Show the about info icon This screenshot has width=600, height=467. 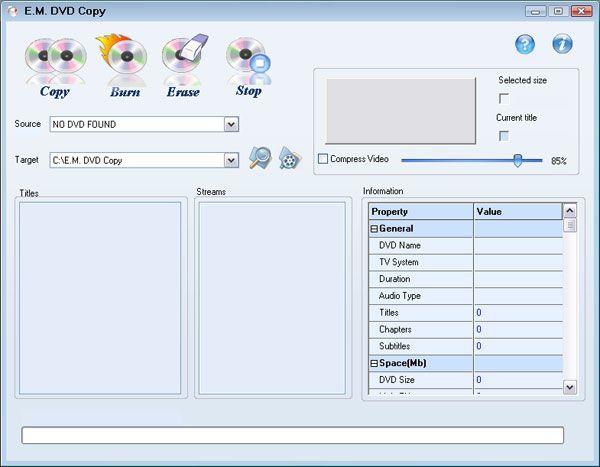click(563, 44)
